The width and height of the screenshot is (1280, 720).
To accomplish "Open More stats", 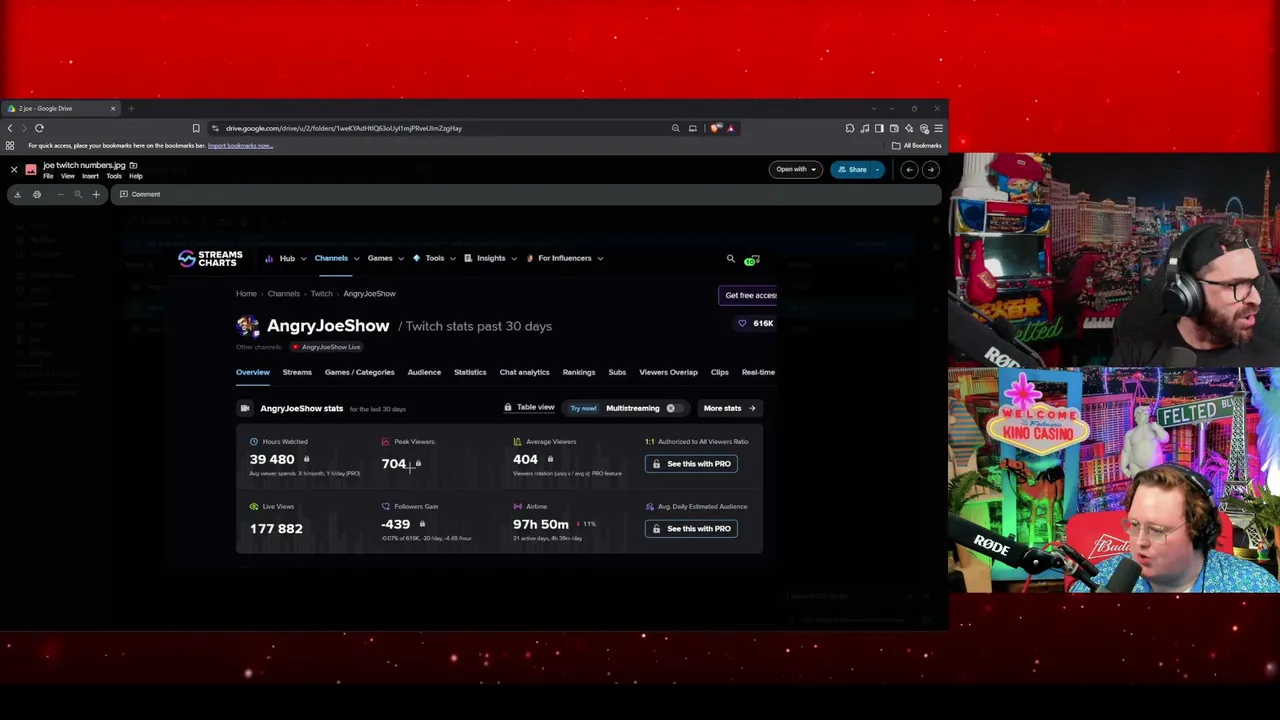I will pyautogui.click(x=729, y=408).
